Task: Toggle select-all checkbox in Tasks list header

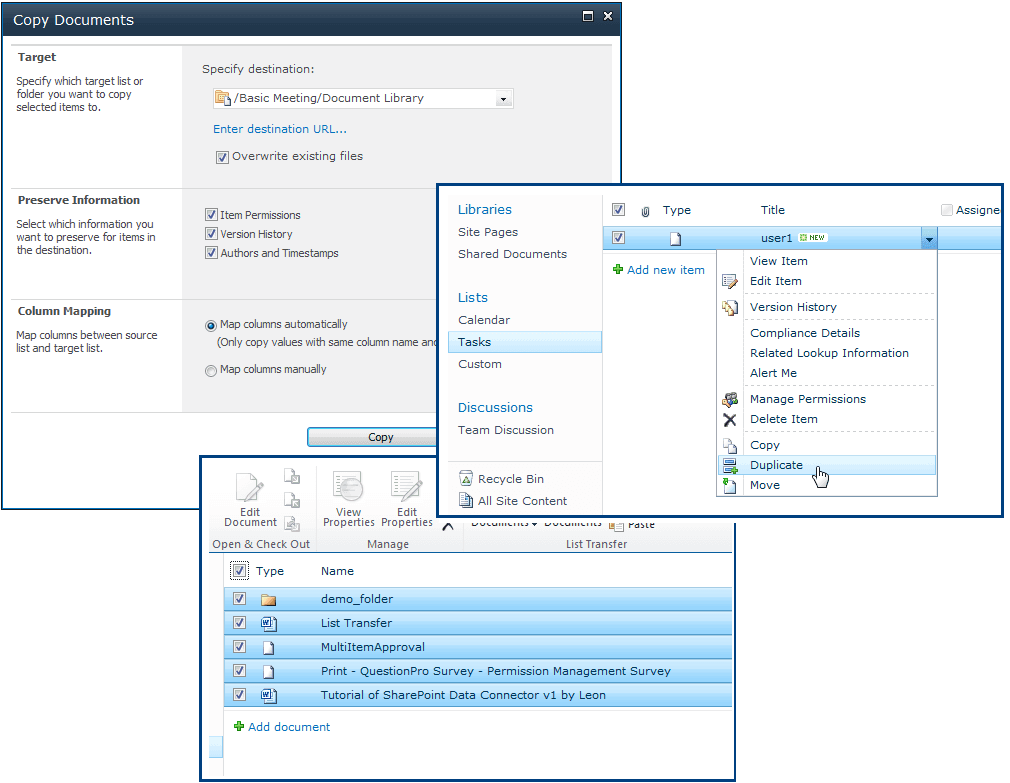Action: click(x=618, y=210)
